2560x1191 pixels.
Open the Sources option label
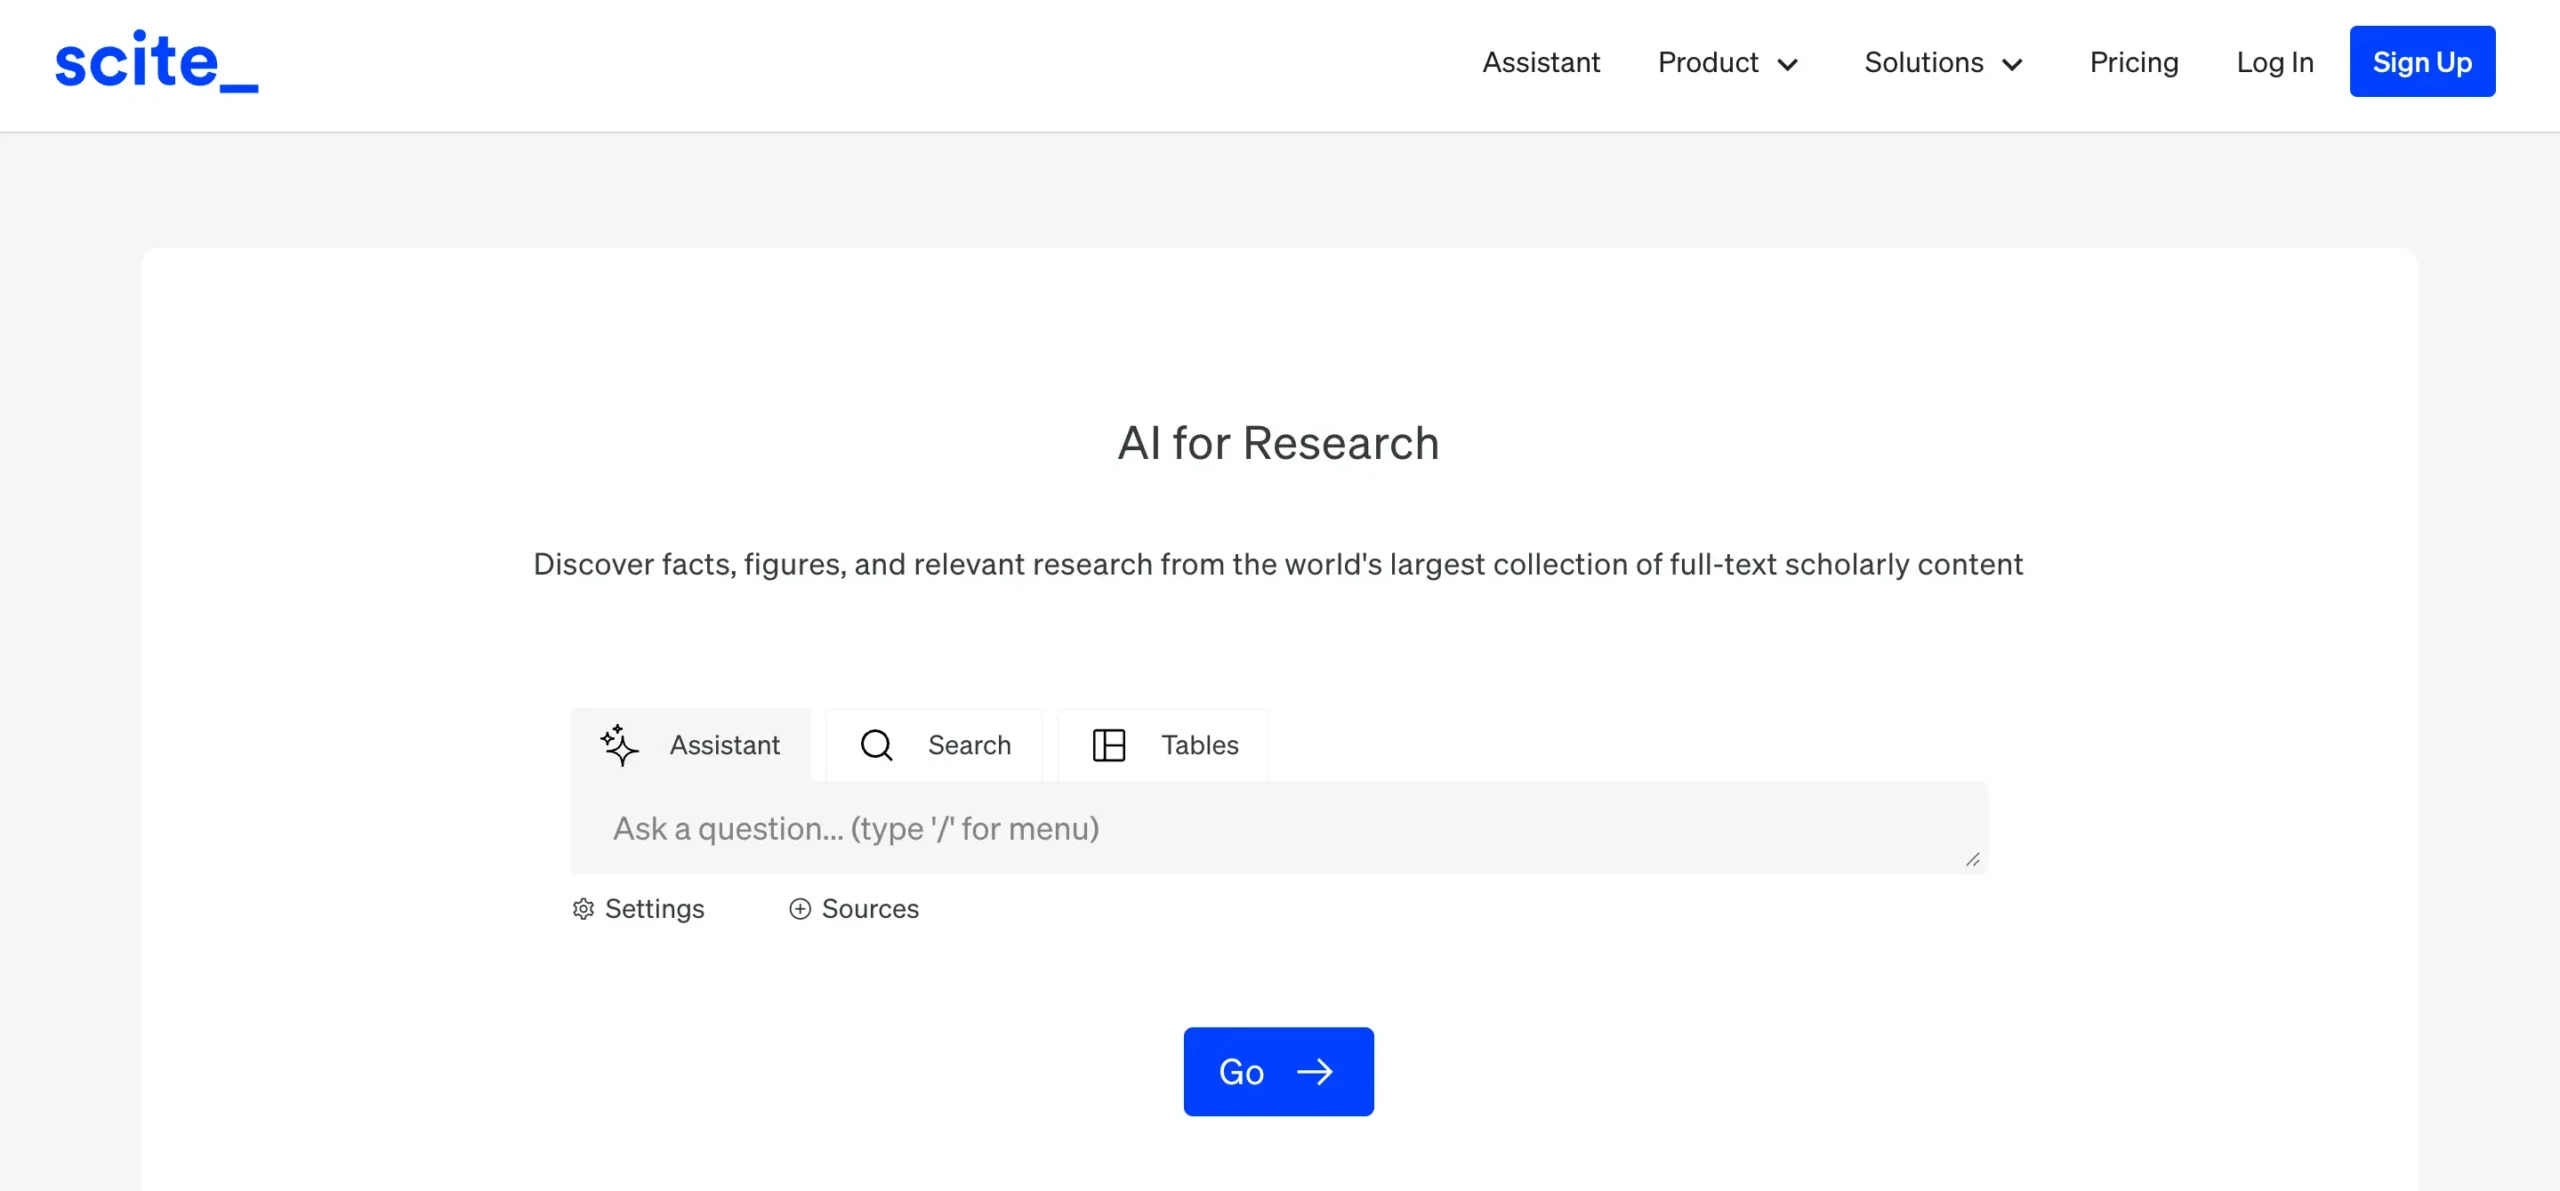[870, 909]
